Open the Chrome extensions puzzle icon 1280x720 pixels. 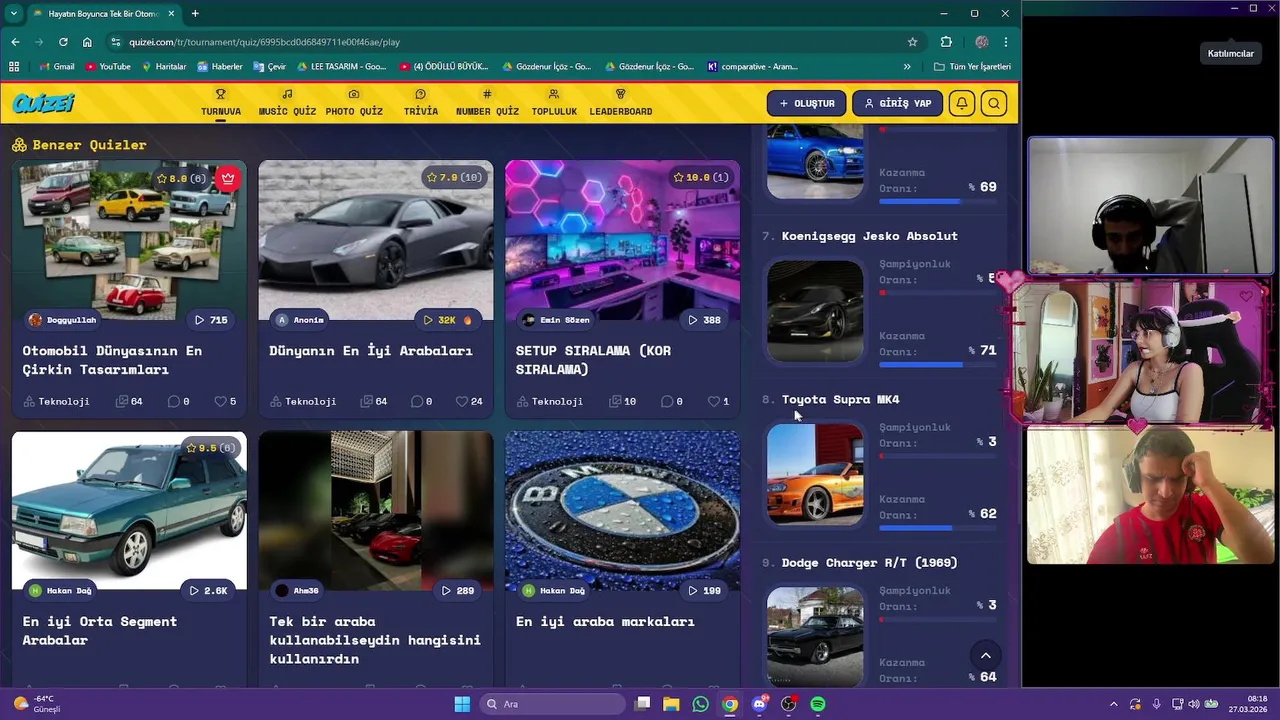click(946, 42)
